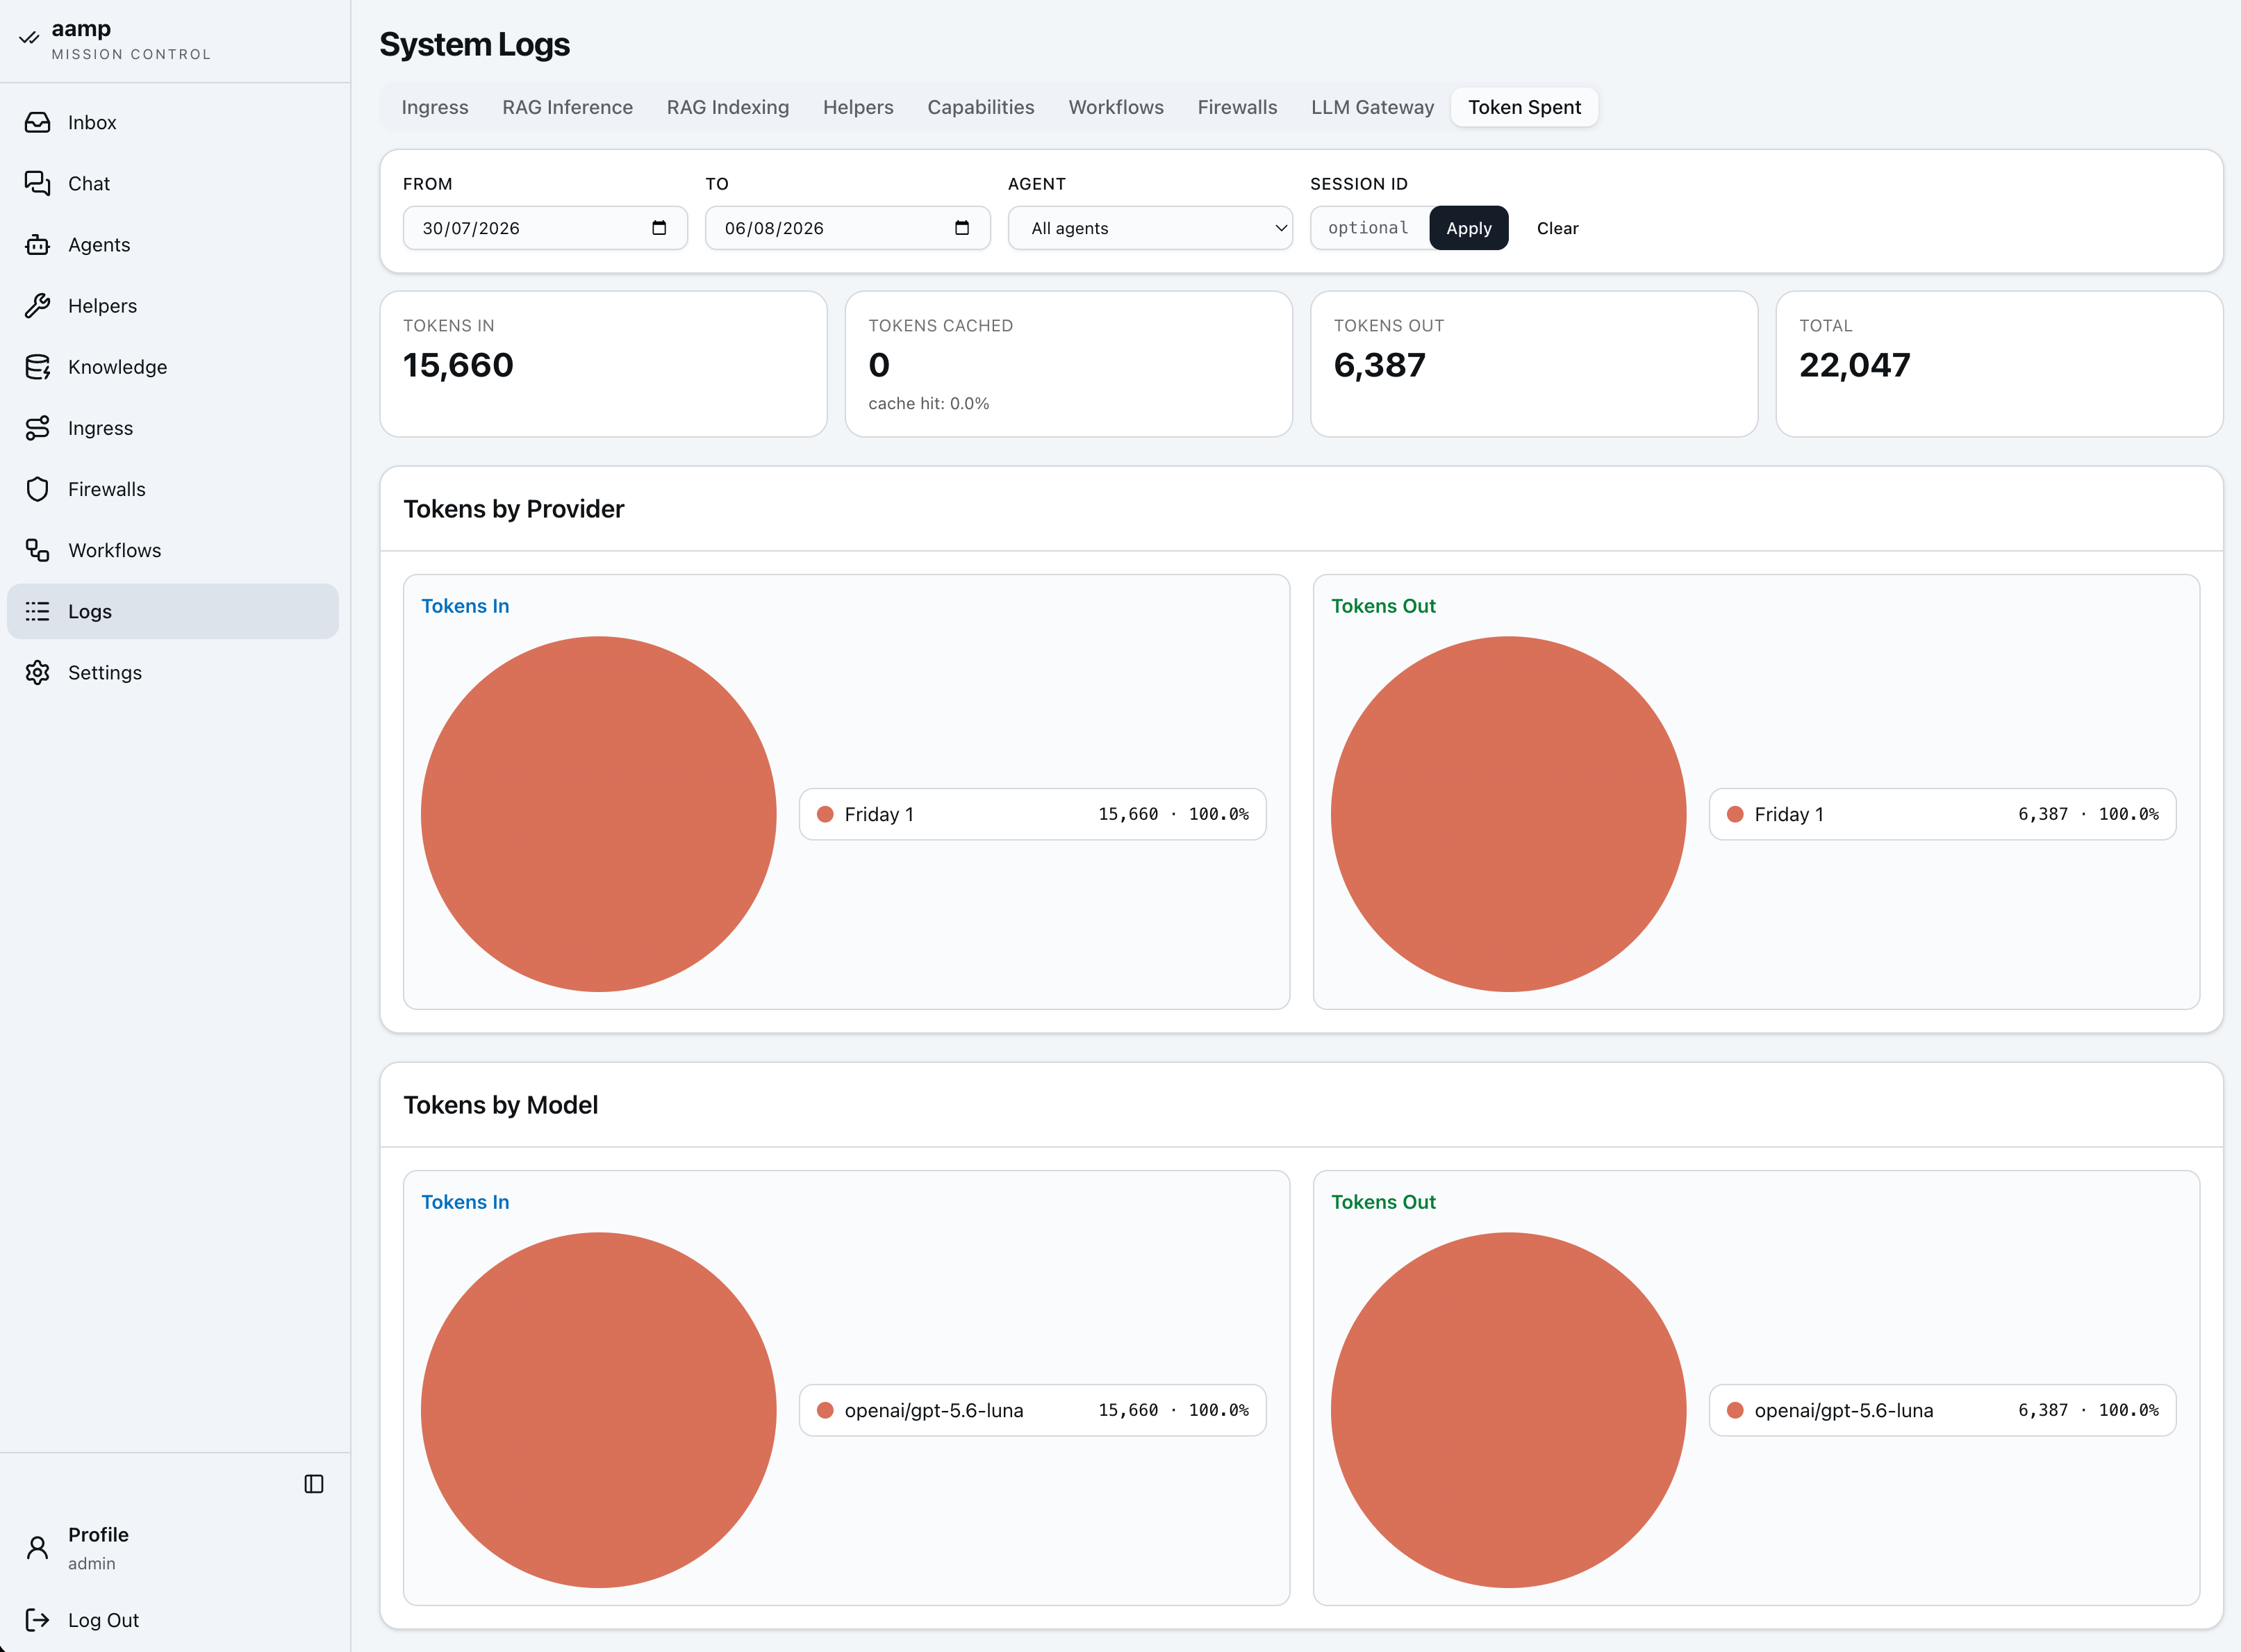This screenshot has width=2241, height=1652.
Task: Click model Tokens Out legend 6,387 · 100.0%
Action: [2088, 1410]
